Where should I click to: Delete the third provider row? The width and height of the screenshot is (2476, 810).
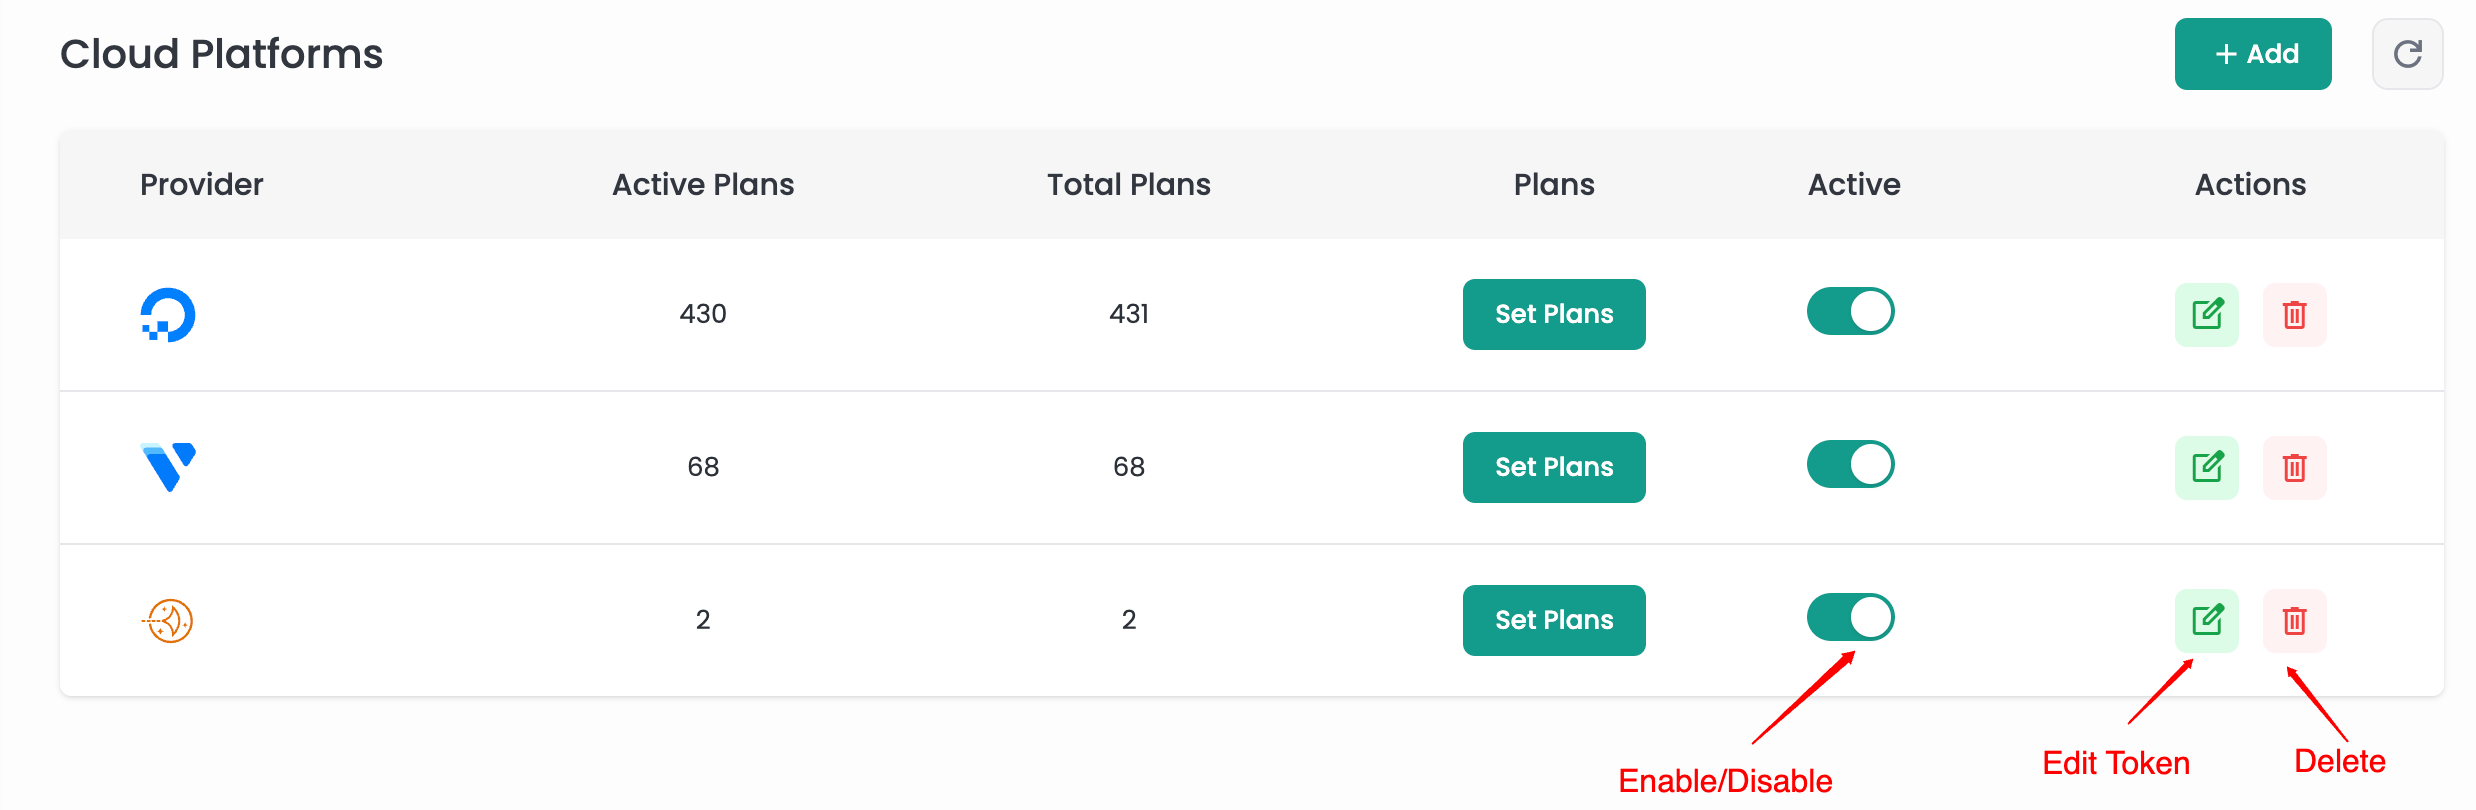click(x=2294, y=621)
